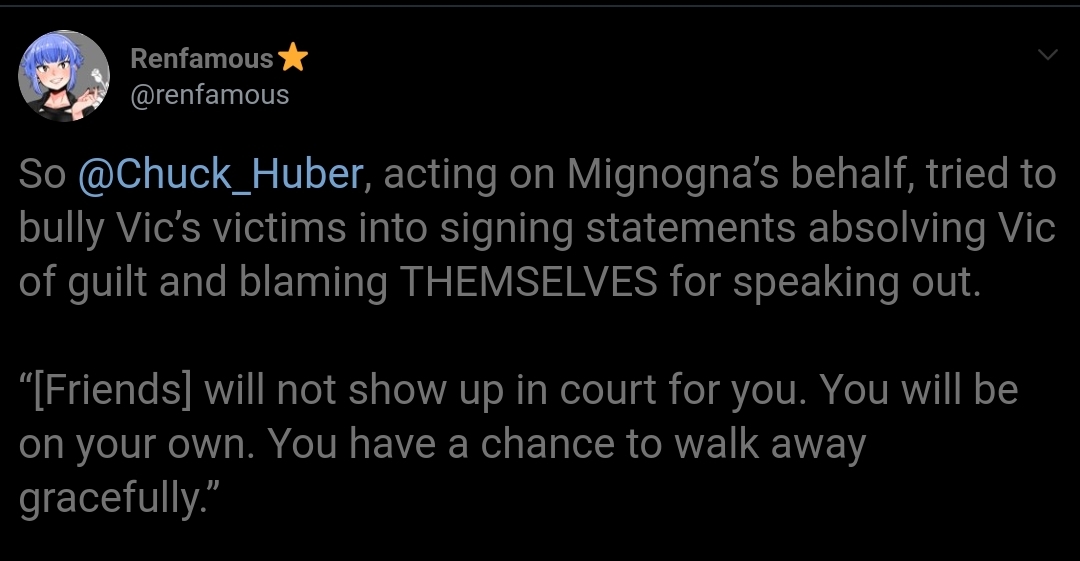Click the word absolving in the tweet
Screen dimensions: 1080x561
[897, 229]
